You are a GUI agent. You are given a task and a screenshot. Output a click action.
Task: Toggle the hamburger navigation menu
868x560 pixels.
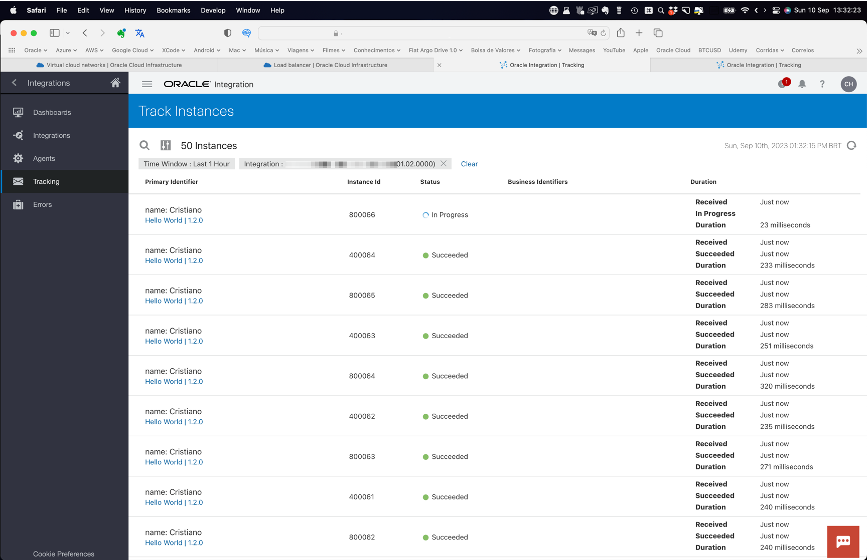tap(147, 84)
